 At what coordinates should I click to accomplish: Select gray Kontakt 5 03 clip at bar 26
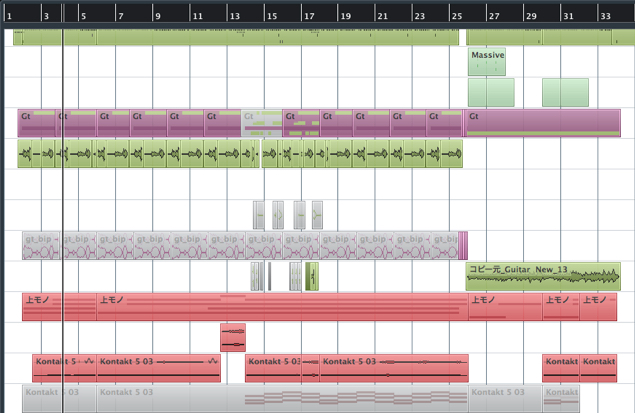pos(505,399)
